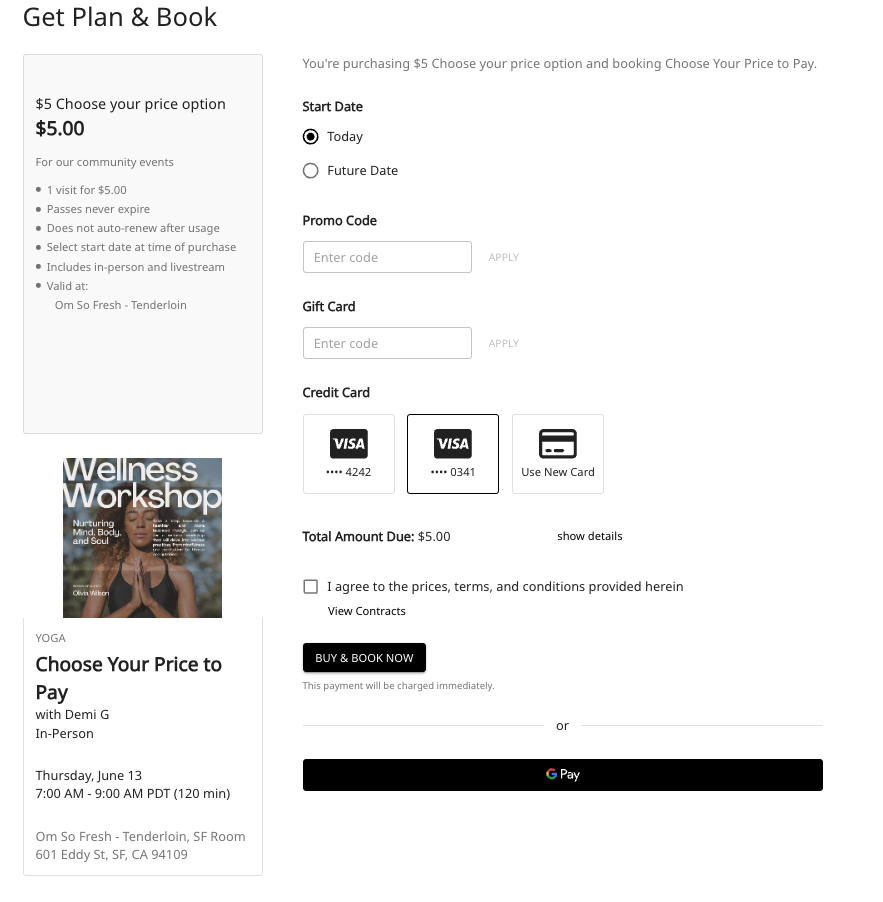Expand show details for total amount
Image resolution: width=883 pixels, height=902 pixels.
click(590, 536)
